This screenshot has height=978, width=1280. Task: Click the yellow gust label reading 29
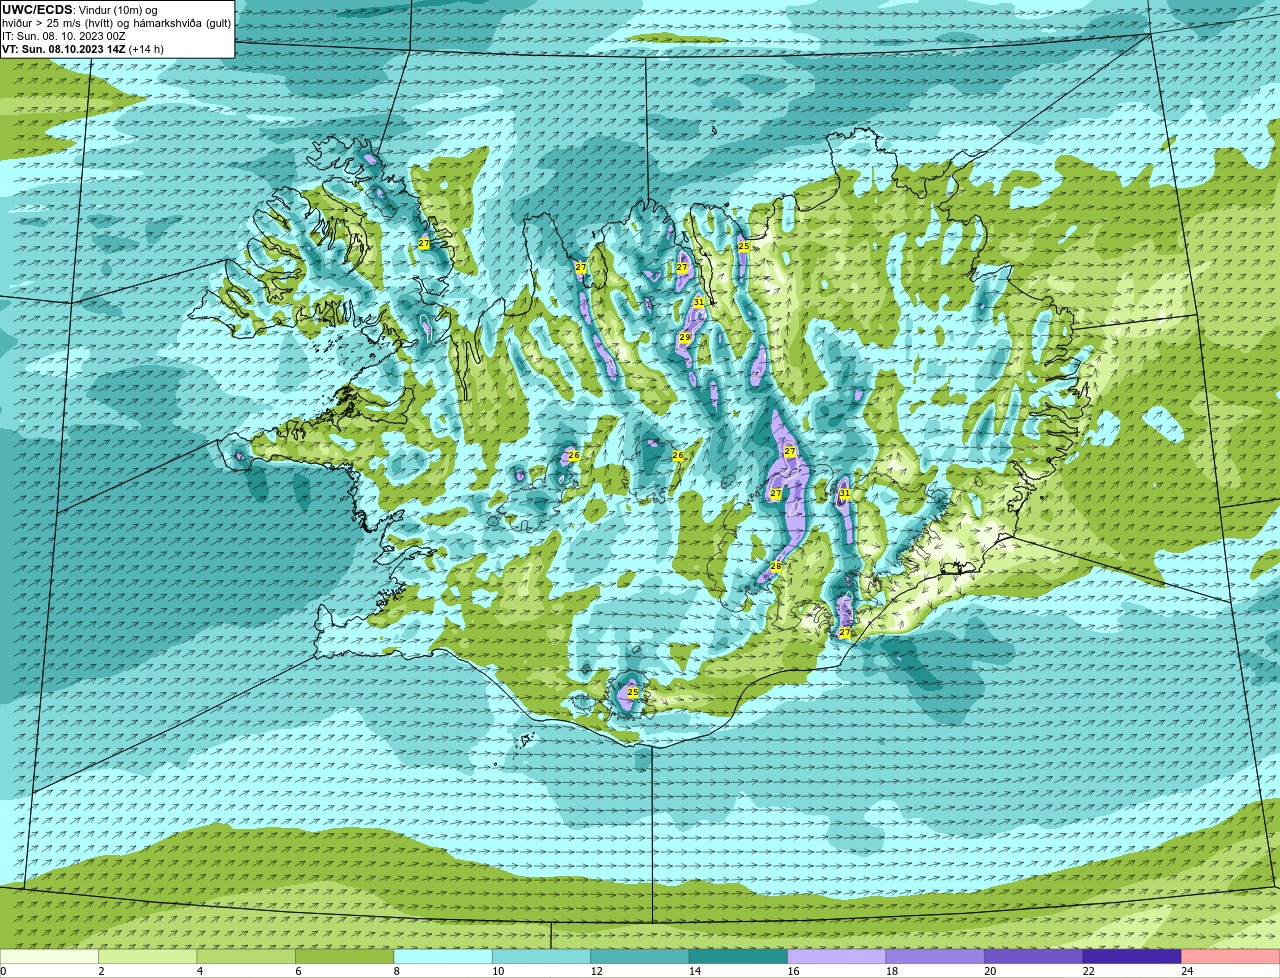tap(685, 338)
